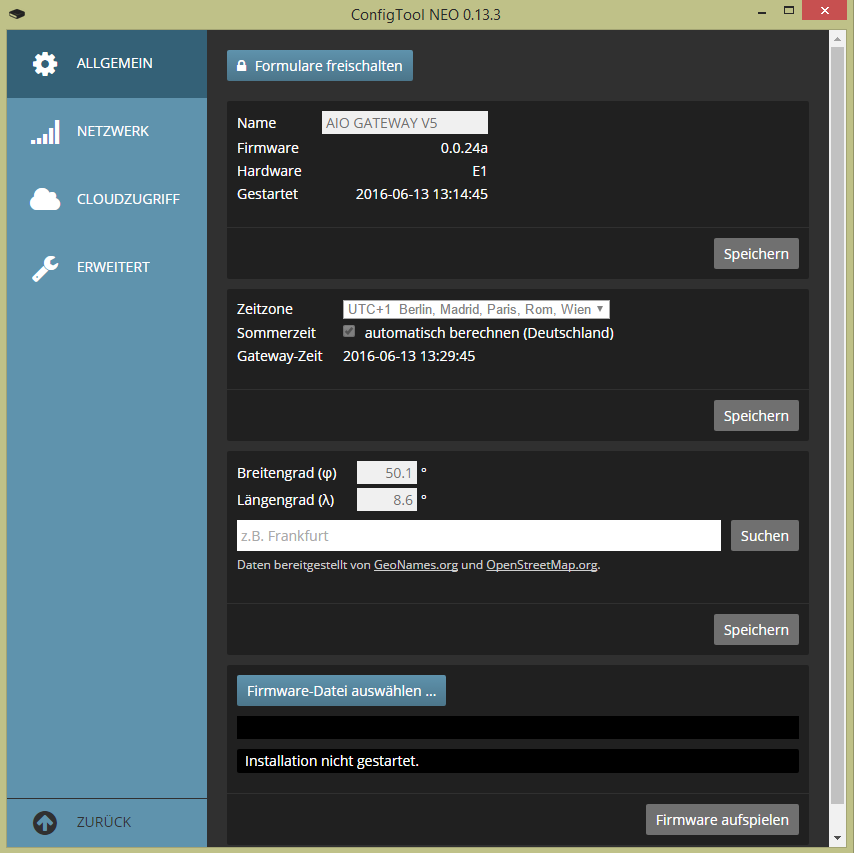Open the GeoNames.org link
This screenshot has height=853, width=854.
tap(416, 565)
